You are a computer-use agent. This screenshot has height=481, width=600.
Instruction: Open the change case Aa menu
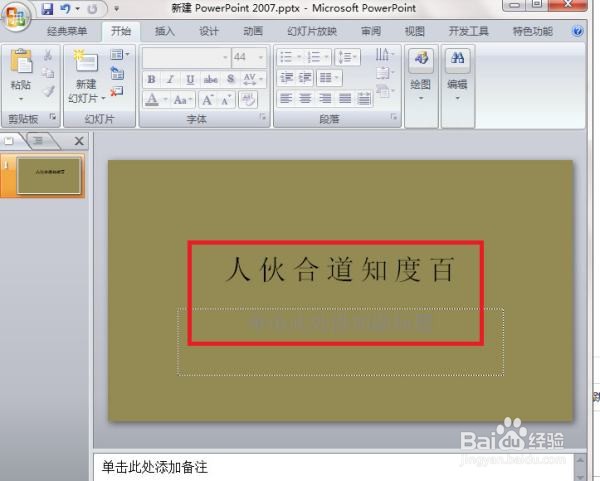click(x=183, y=100)
